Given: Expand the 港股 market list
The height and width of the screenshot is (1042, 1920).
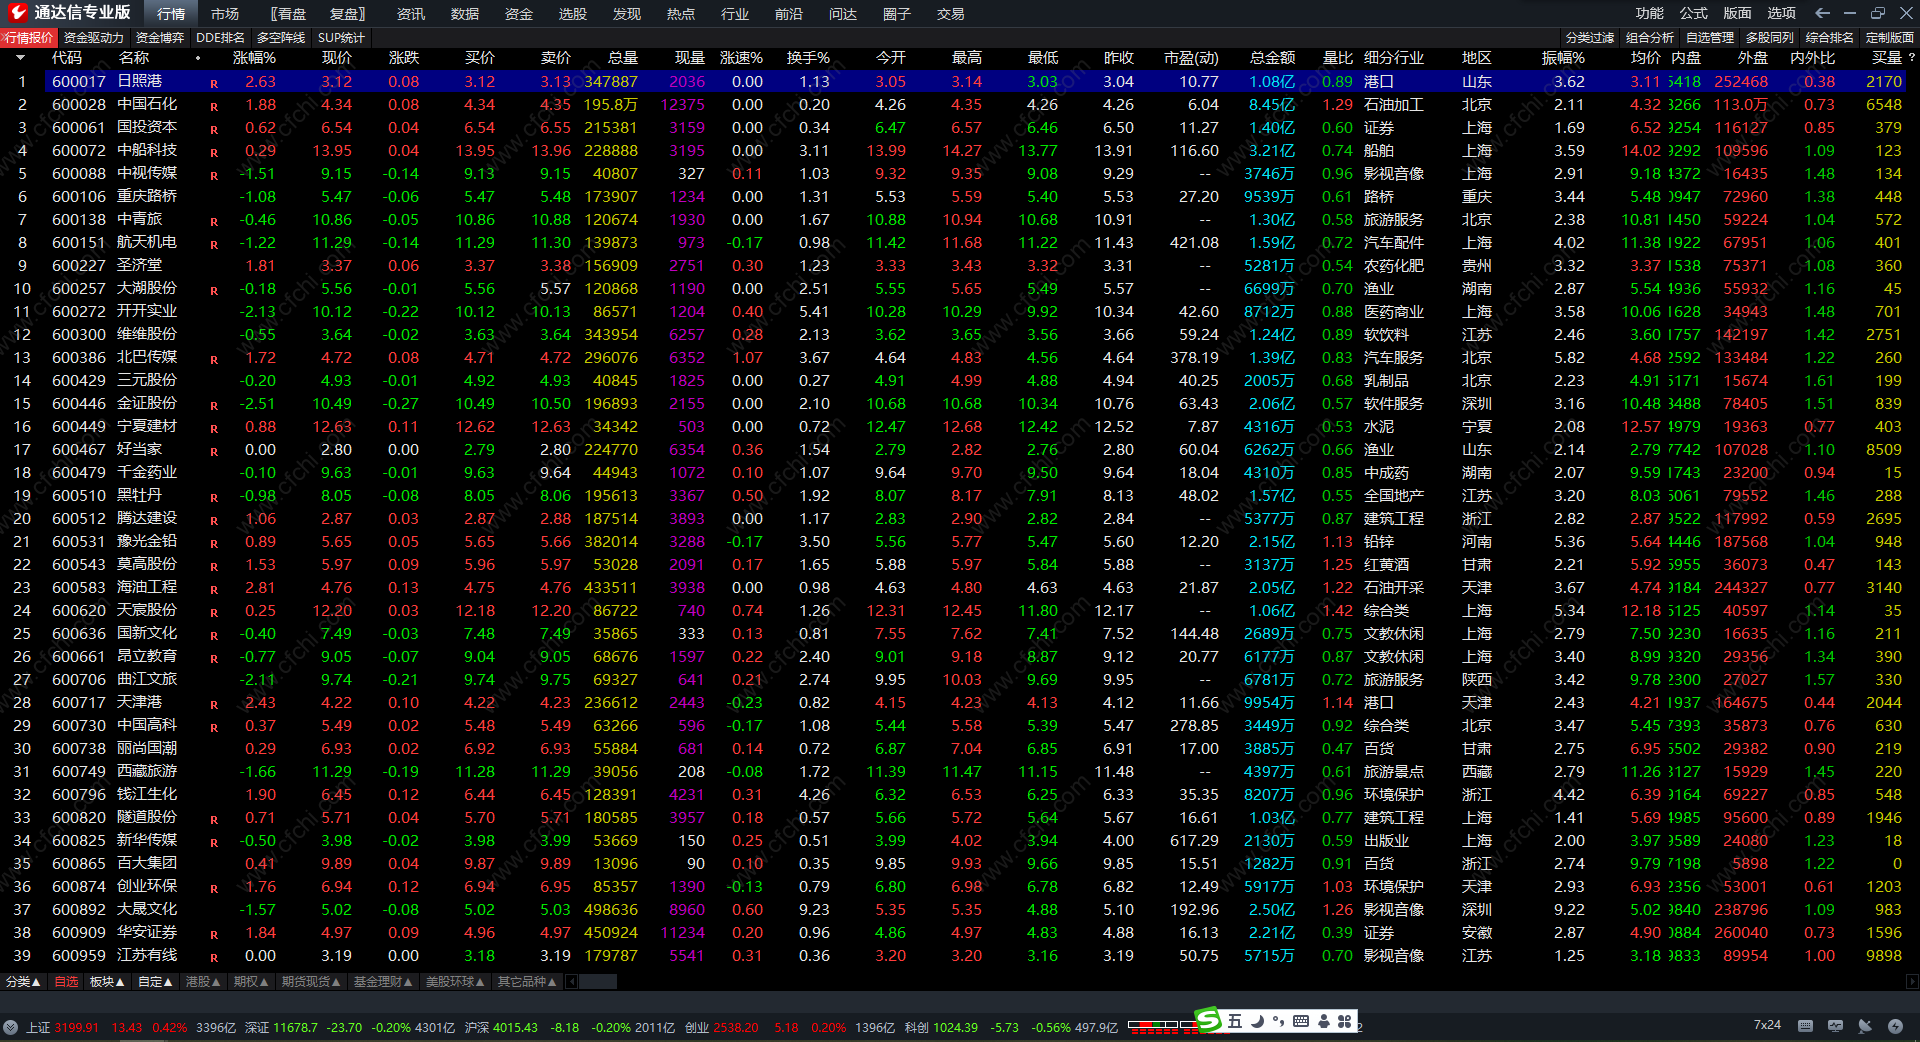Looking at the screenshot, I should [x=203, y=982].
